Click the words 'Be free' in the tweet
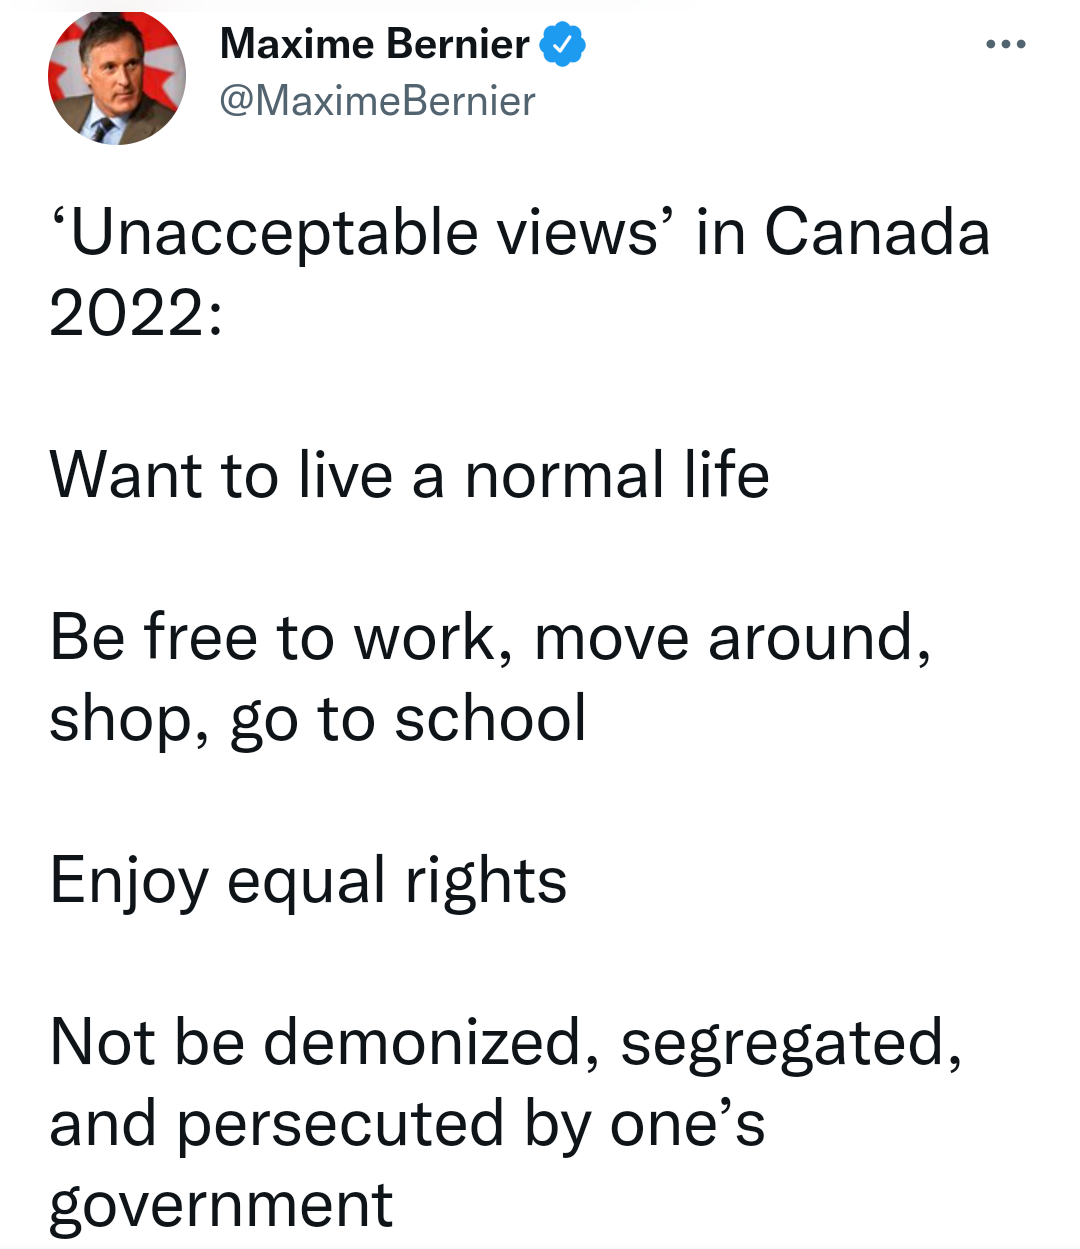This screenshot has width=1080, height=1249. [x=152, y=637]
